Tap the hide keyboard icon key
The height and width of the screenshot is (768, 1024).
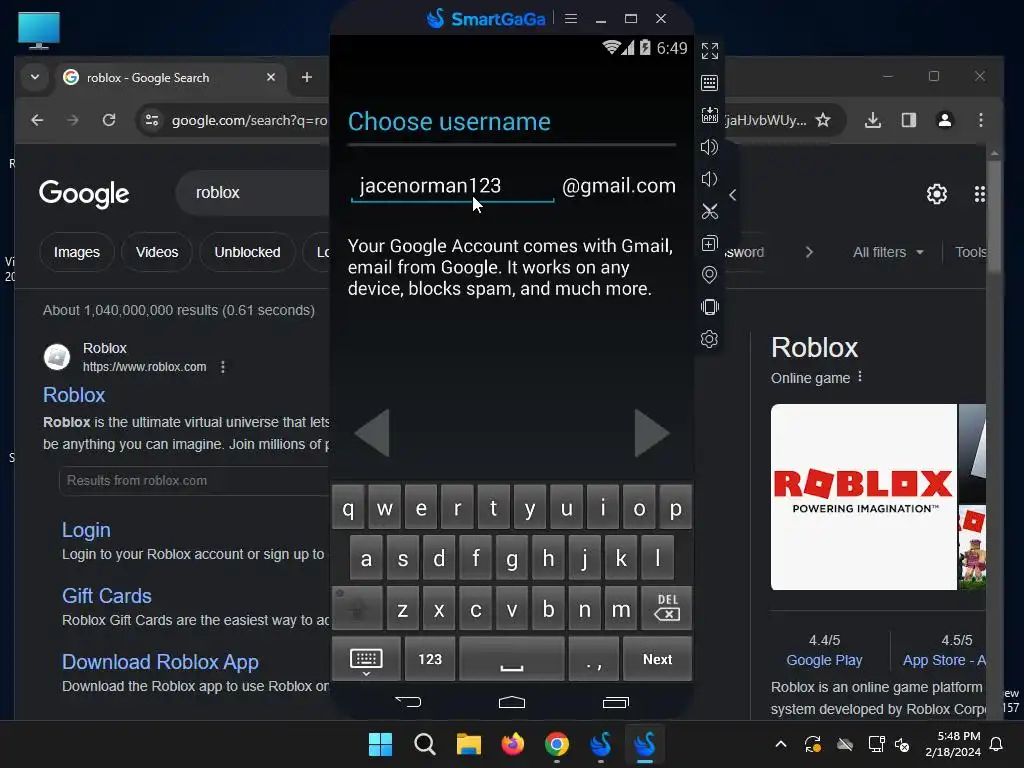tap(366, 659)
